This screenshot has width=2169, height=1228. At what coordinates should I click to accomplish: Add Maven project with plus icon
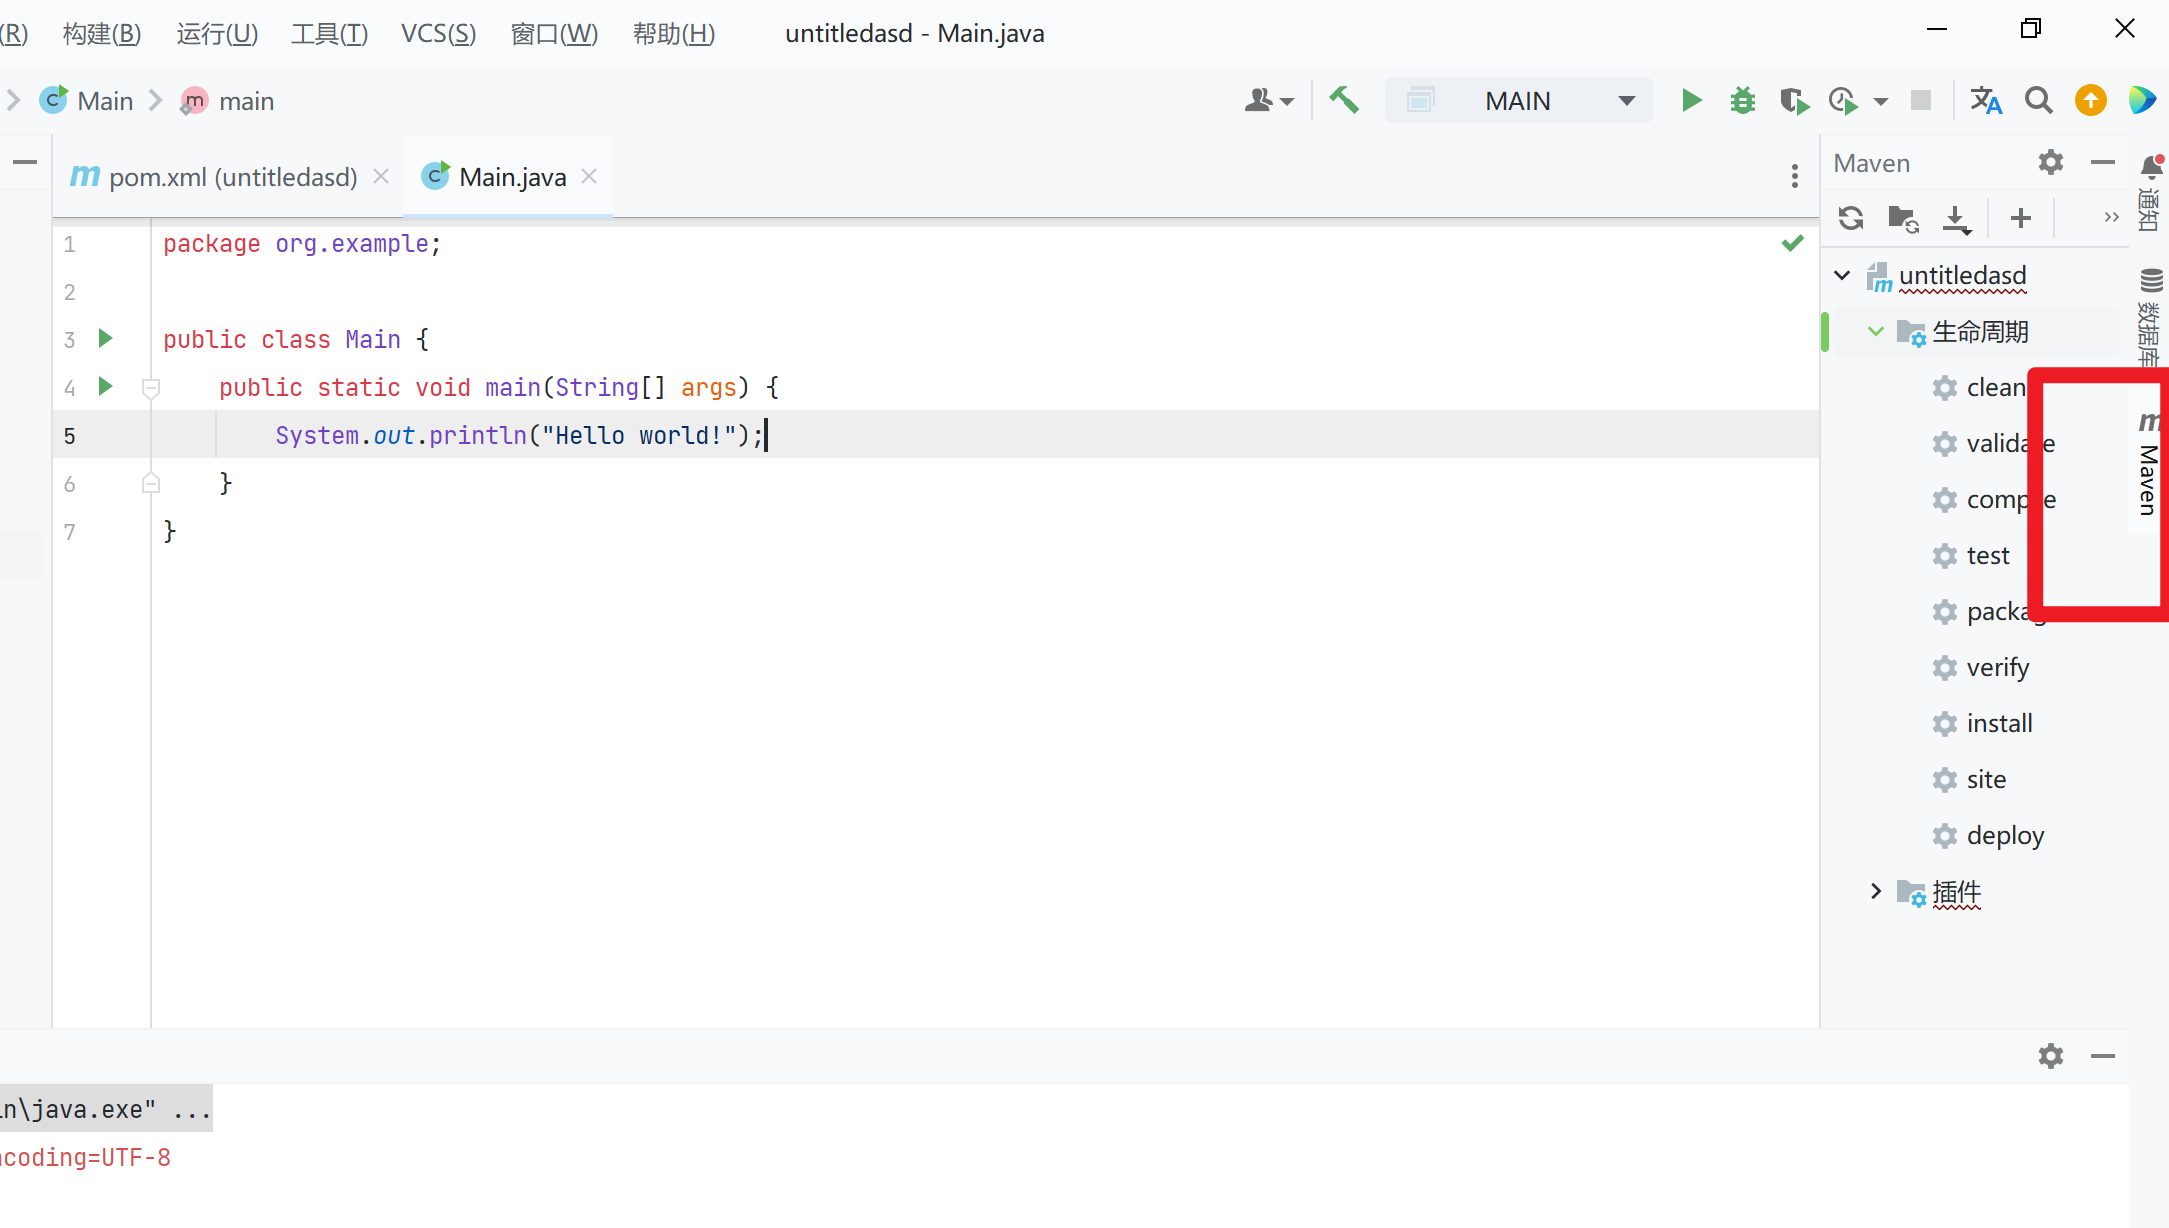pyautogui.click(x=2021, y=218)
